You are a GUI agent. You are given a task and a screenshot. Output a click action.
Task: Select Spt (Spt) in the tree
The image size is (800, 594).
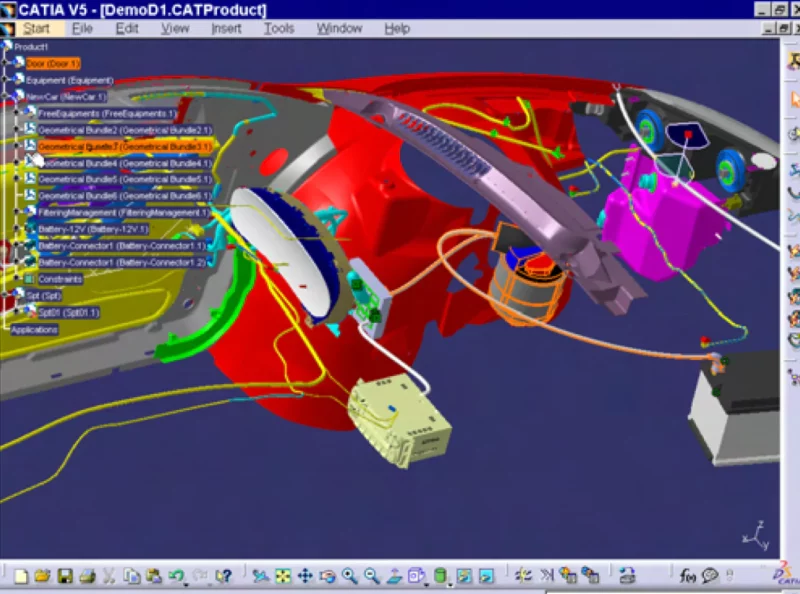[43, 295]
